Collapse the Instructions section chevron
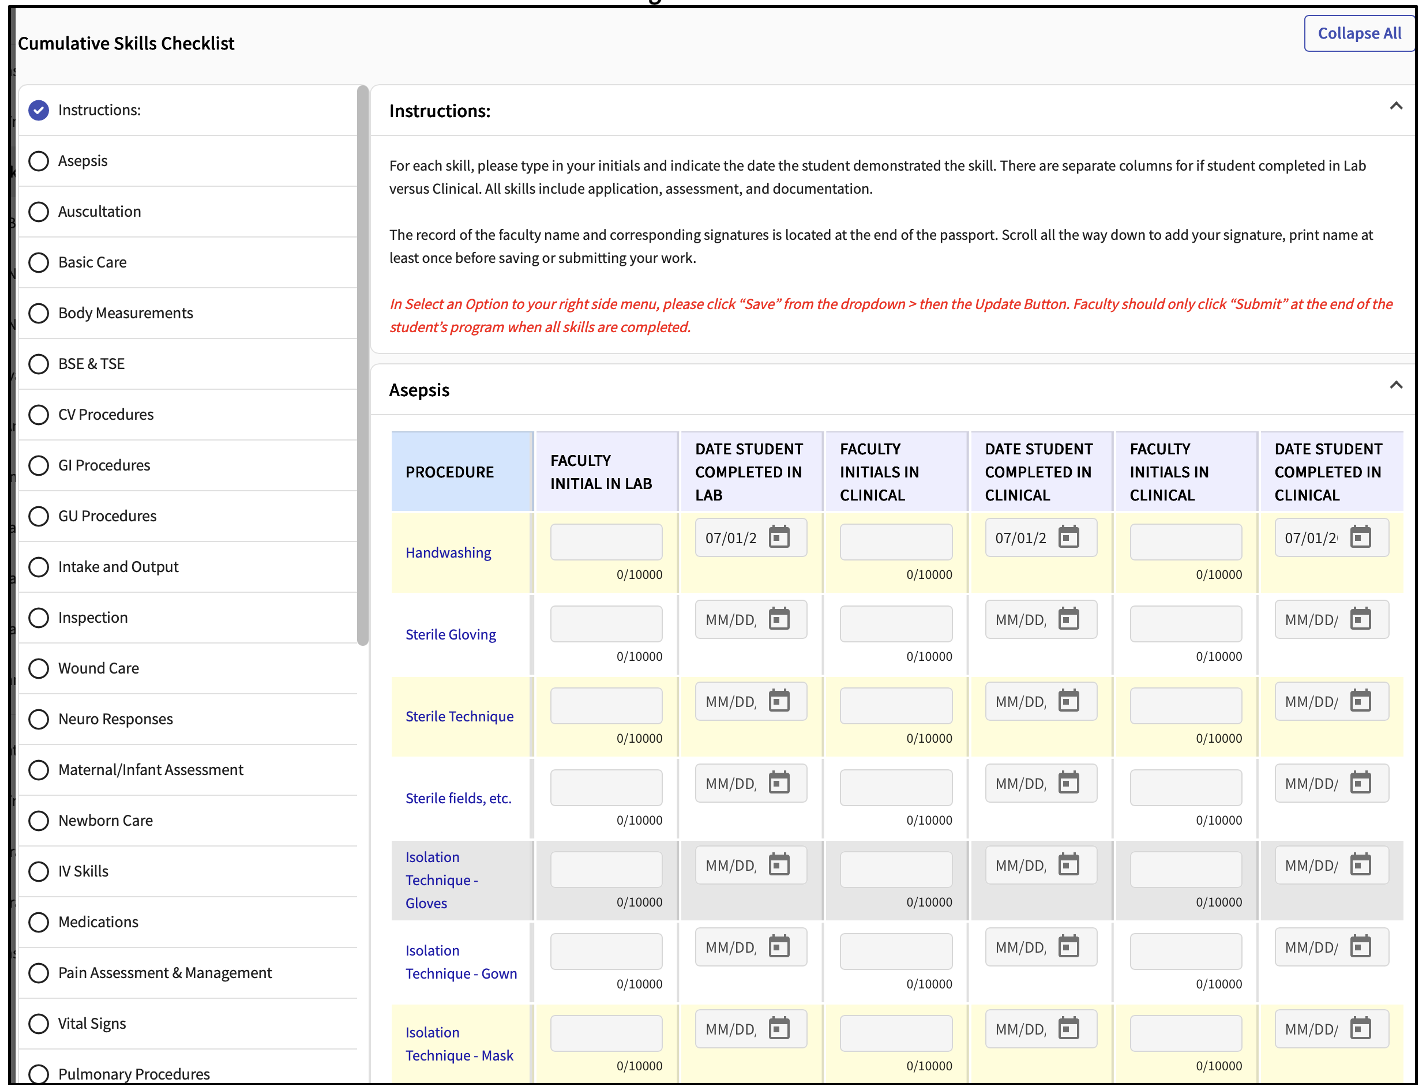This screenshot has height=1092, width=1424. pos(1396,107)
